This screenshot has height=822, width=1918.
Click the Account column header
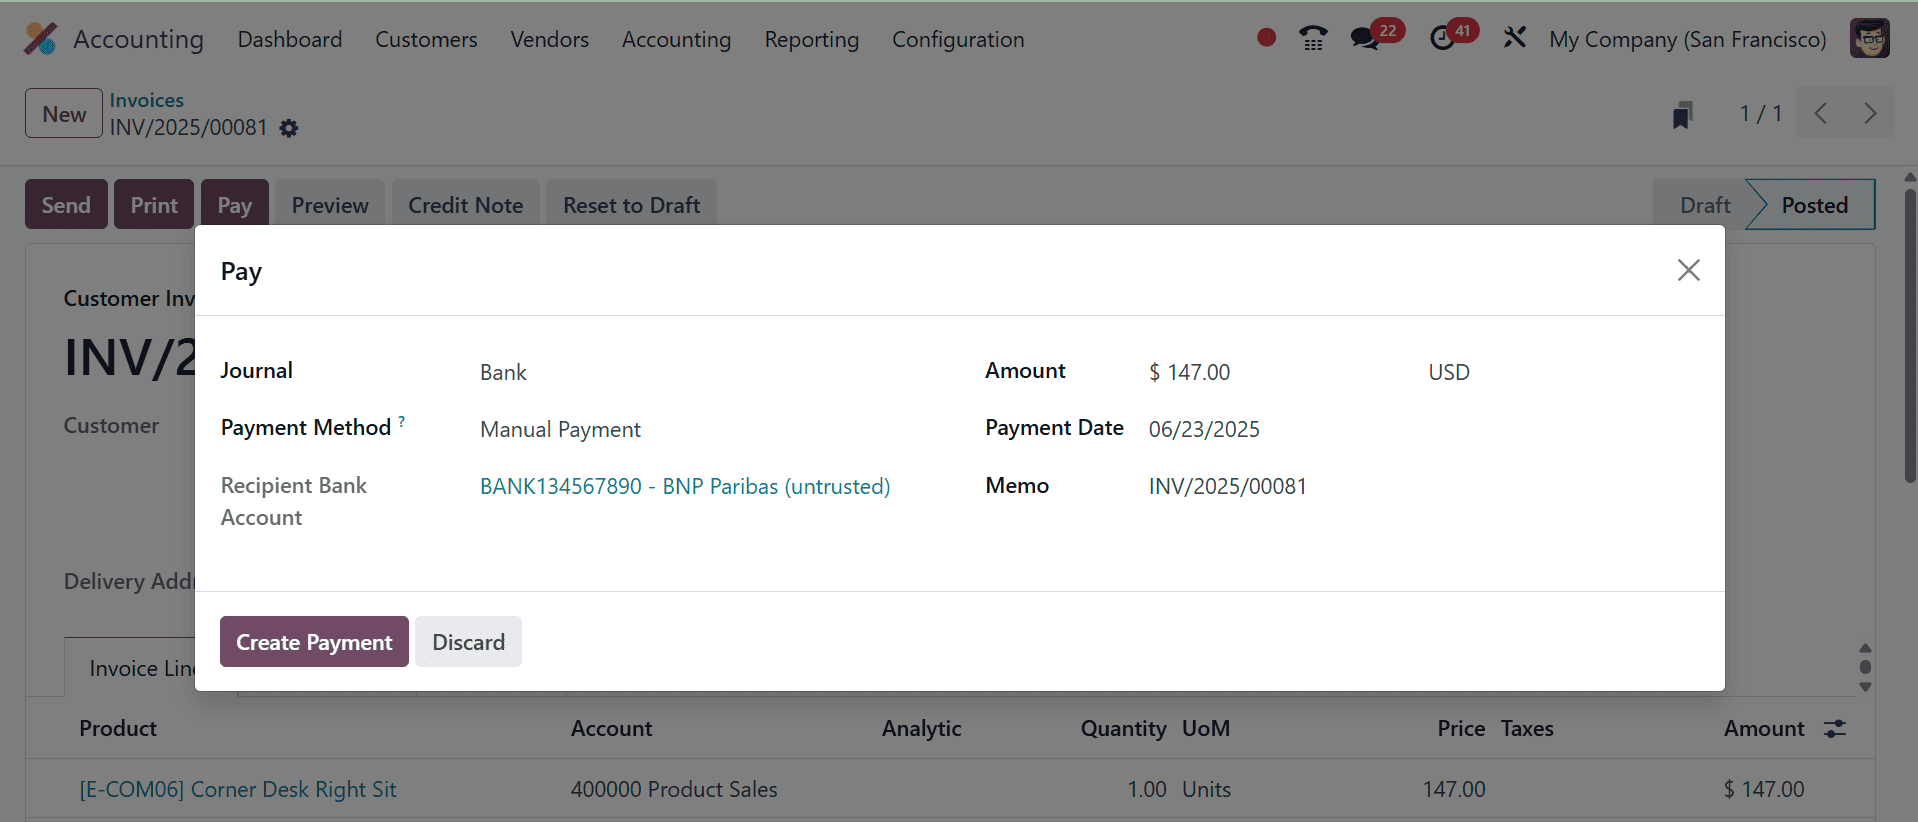(x=611, y=728)
